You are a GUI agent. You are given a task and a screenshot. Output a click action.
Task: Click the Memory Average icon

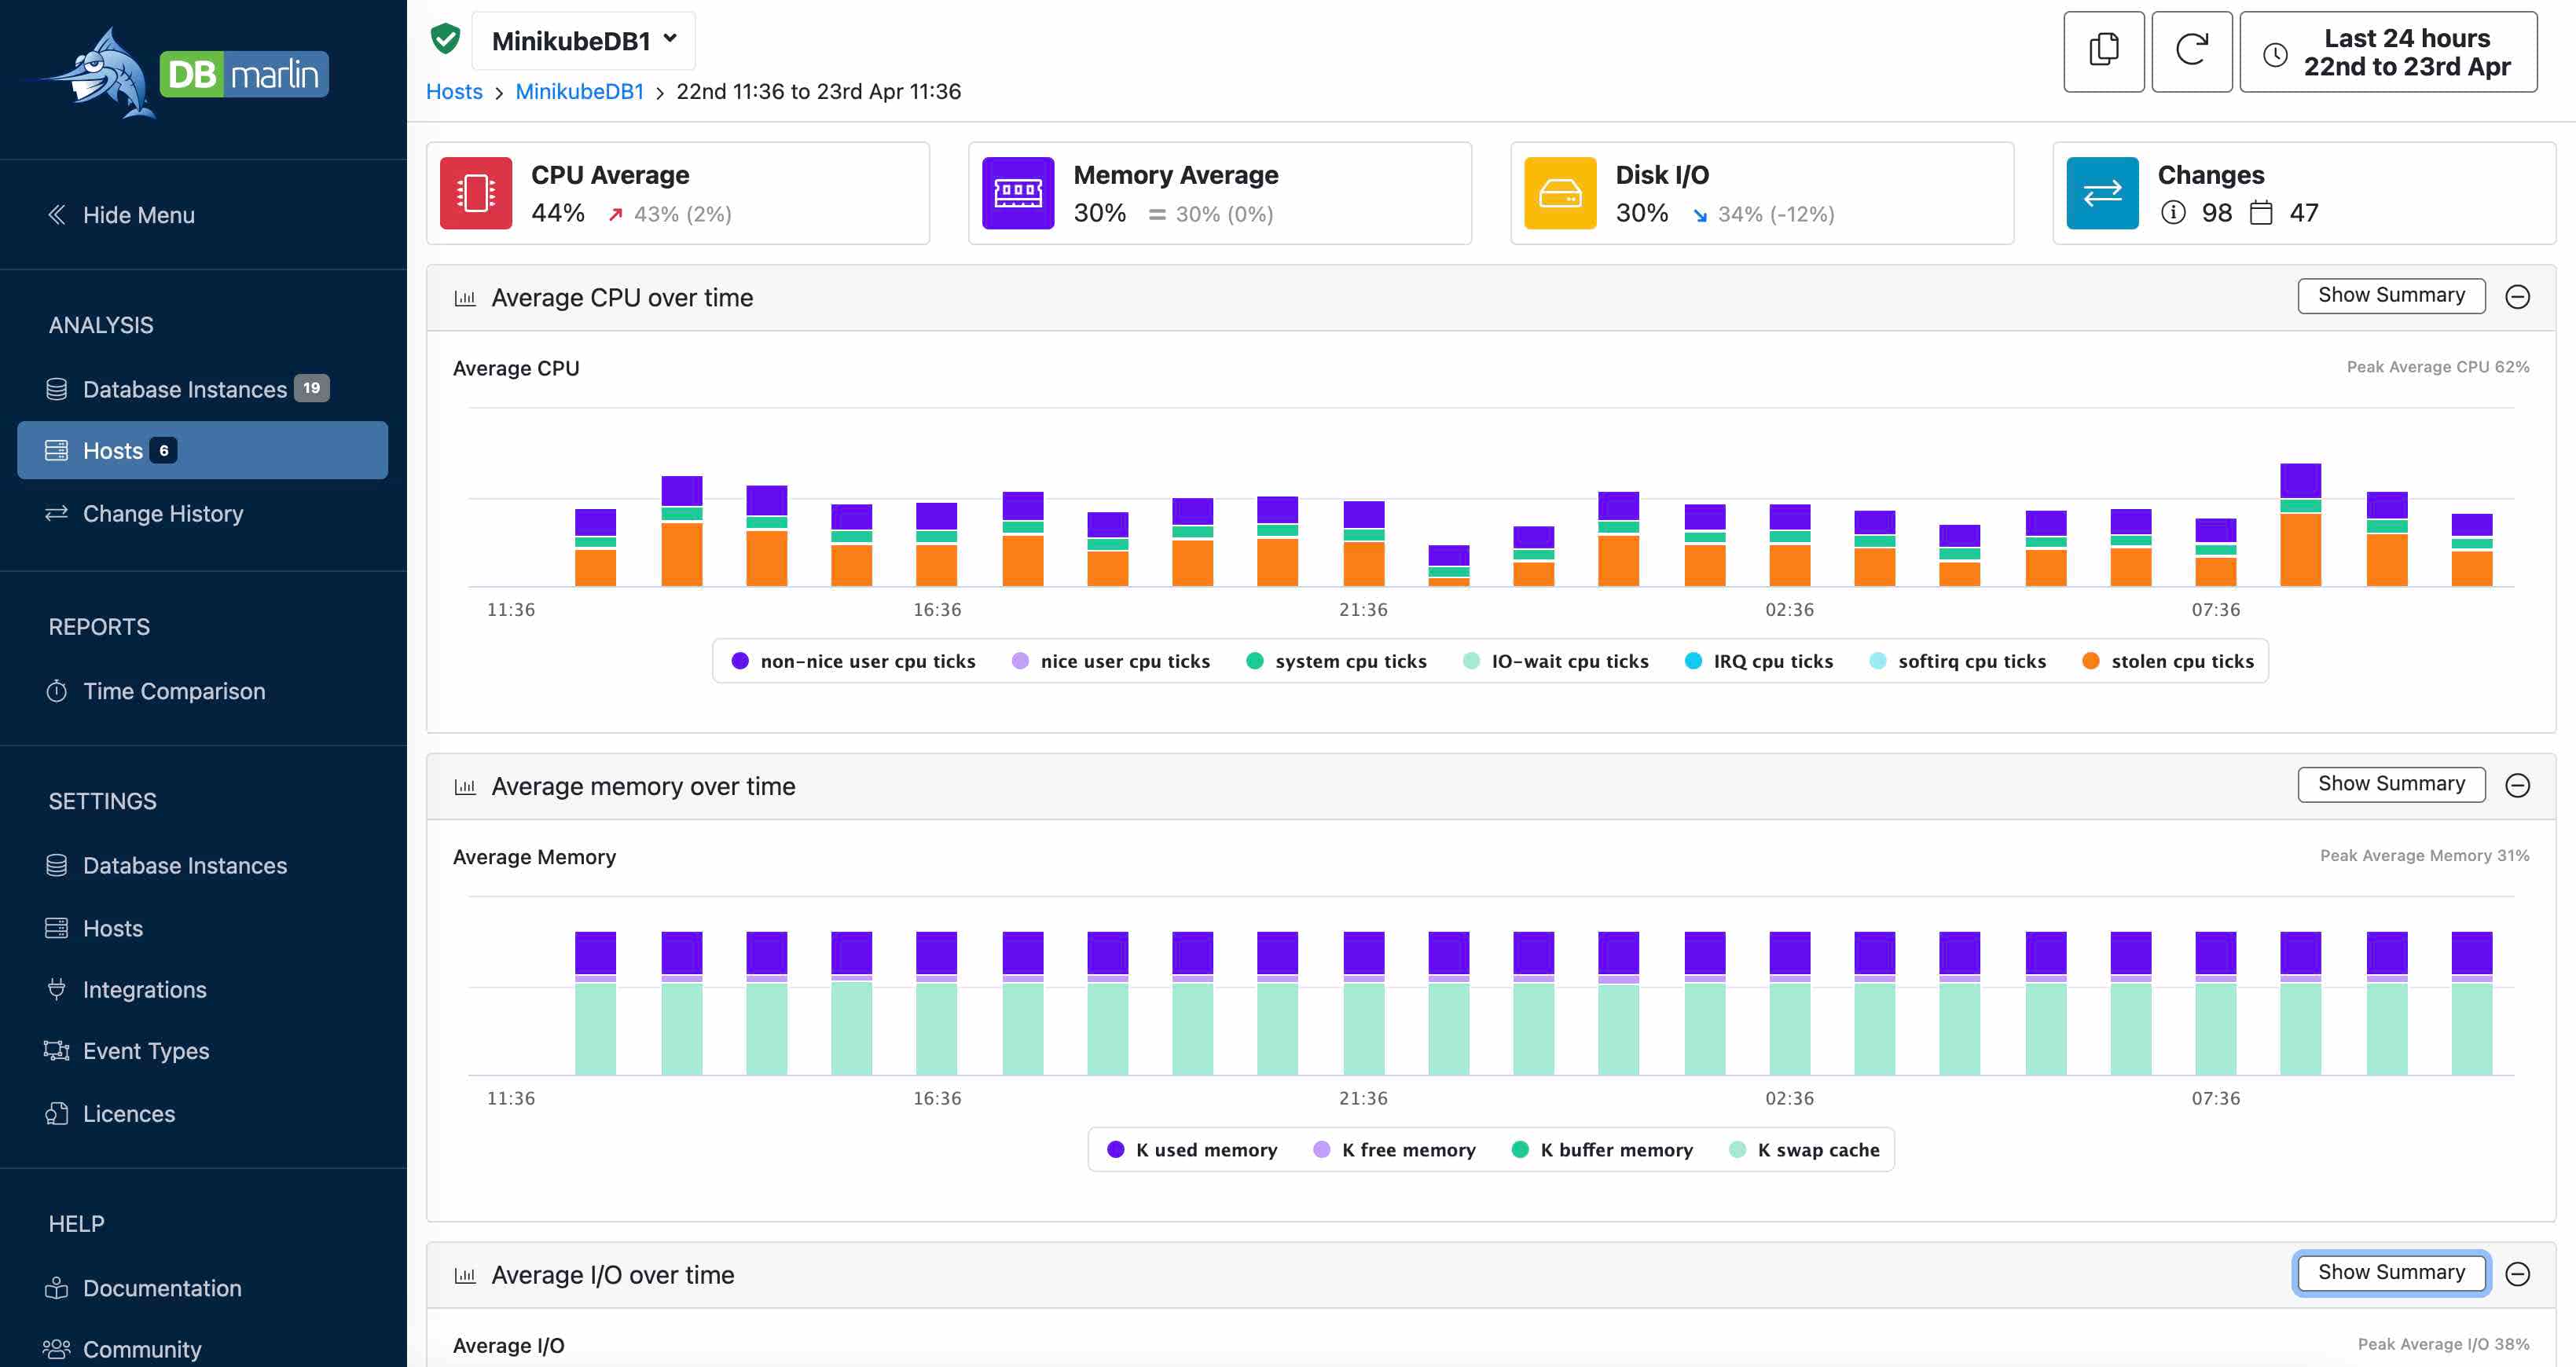pyautogui.click(x=1015, y=192)
